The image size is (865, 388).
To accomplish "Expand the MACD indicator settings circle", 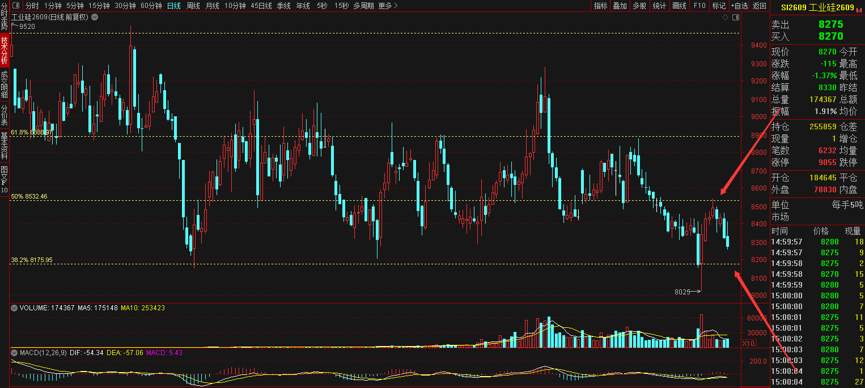I will 14,352.
